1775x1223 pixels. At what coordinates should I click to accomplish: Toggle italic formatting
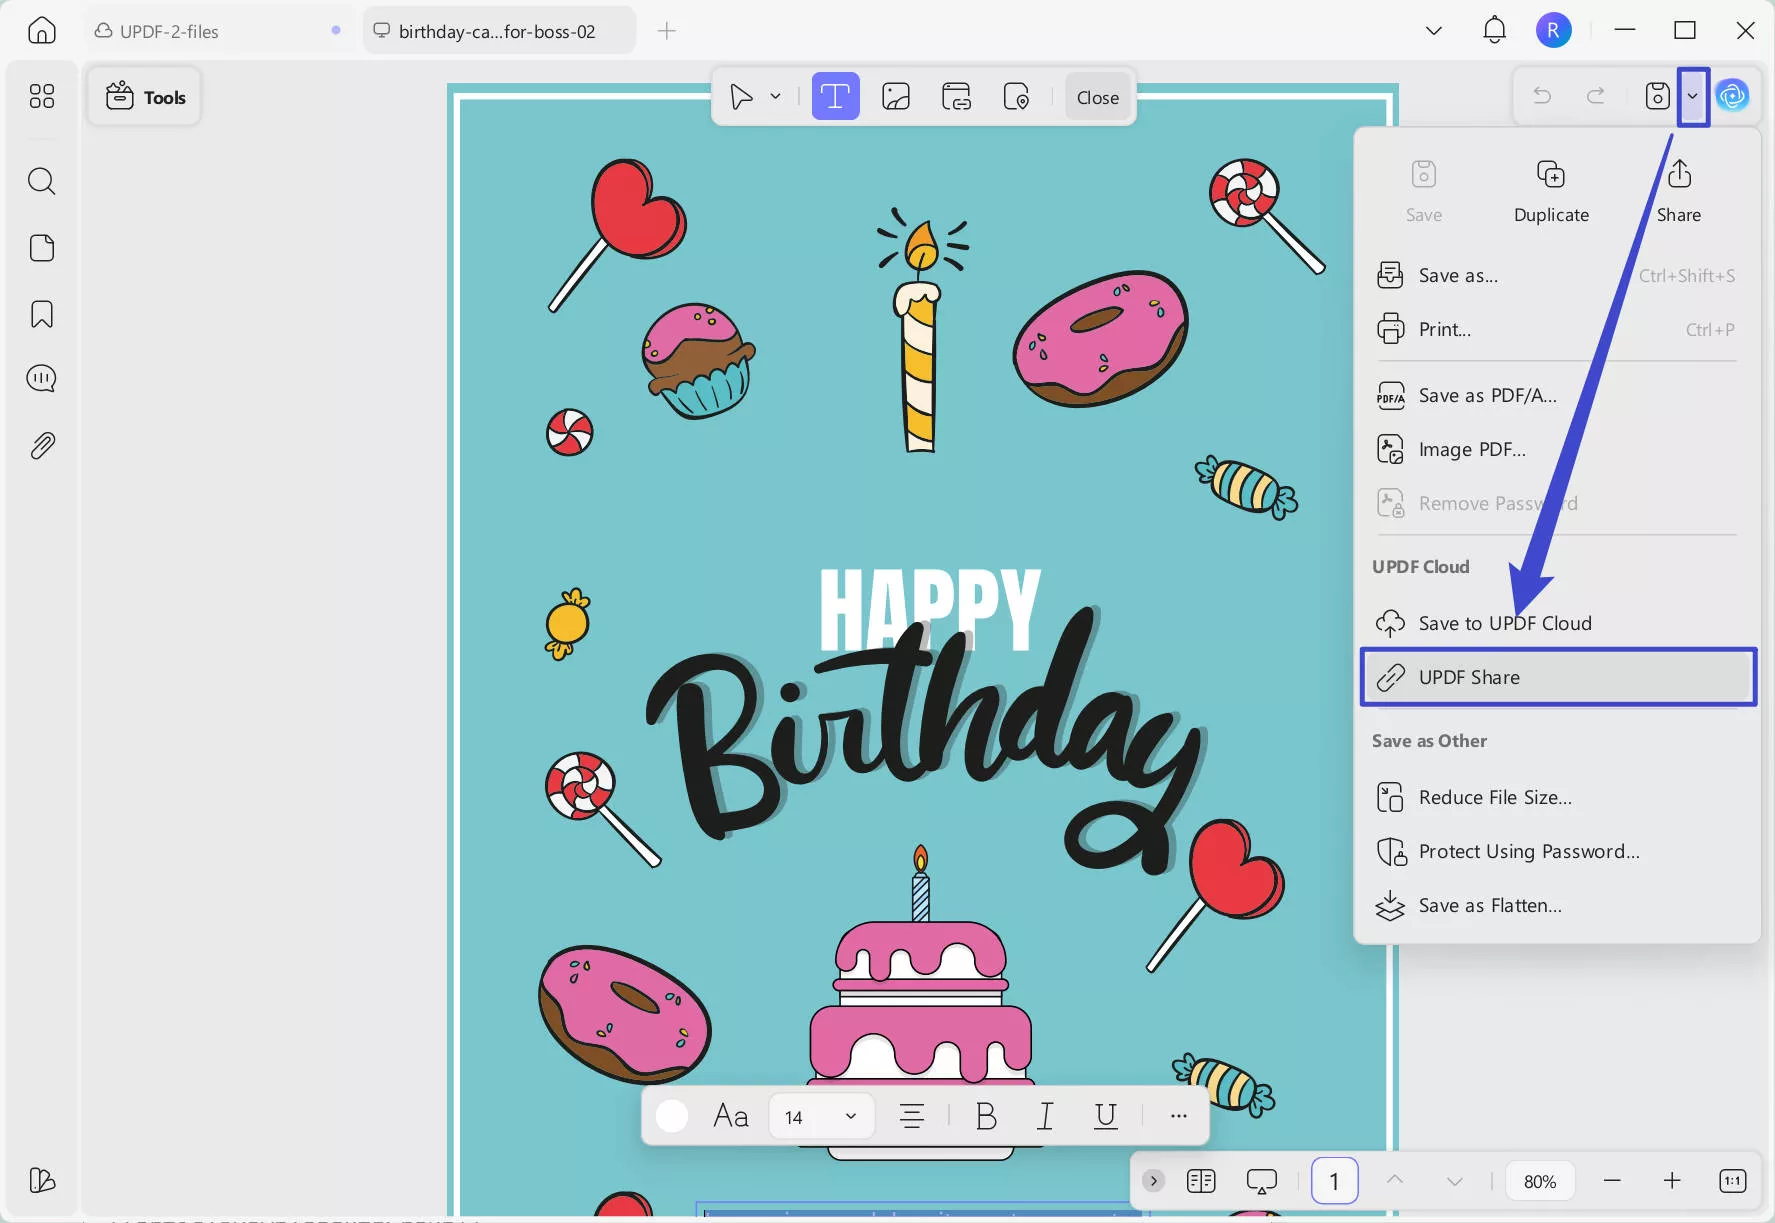pyautogui.click(x=1045, y=1116)
